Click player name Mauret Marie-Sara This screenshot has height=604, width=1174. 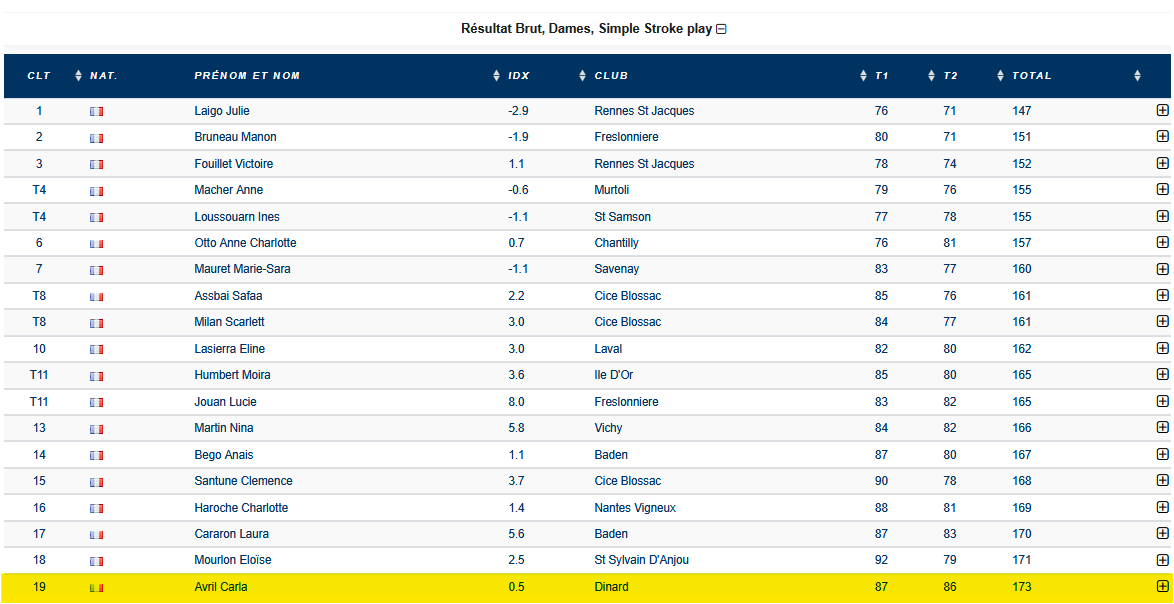click(x=242, y=269)
